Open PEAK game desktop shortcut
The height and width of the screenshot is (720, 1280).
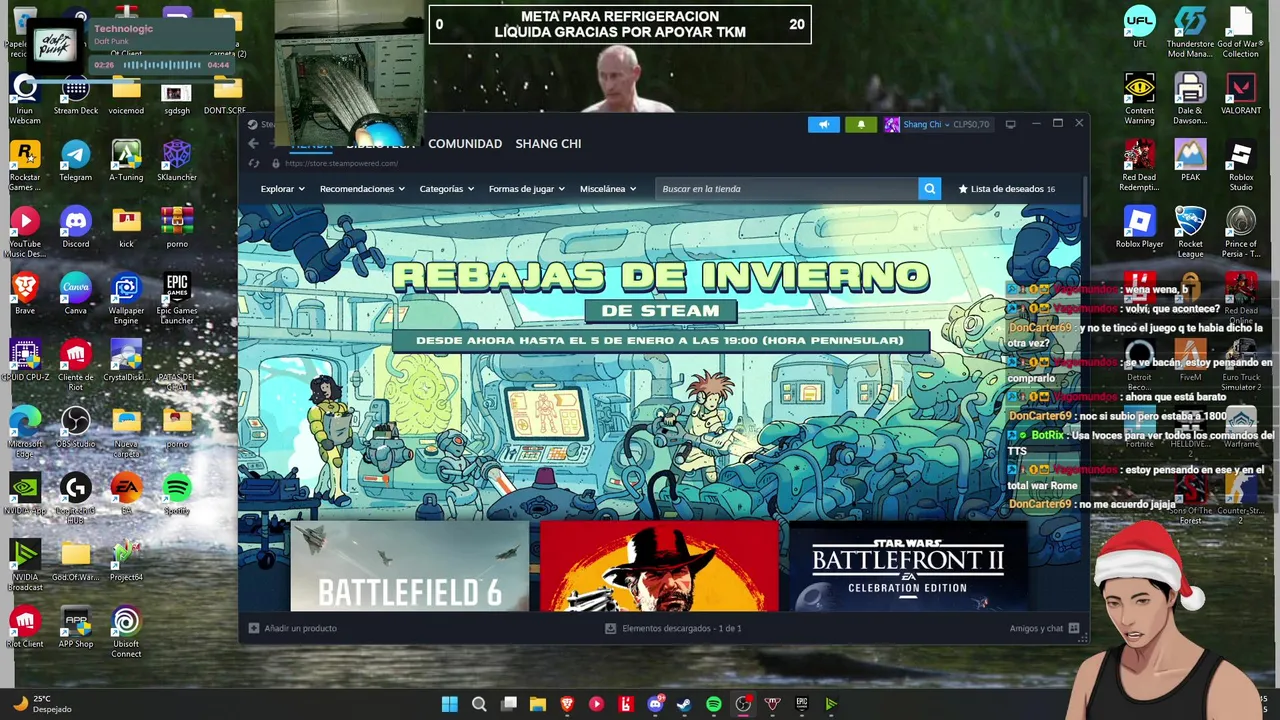click(1190, 160)
